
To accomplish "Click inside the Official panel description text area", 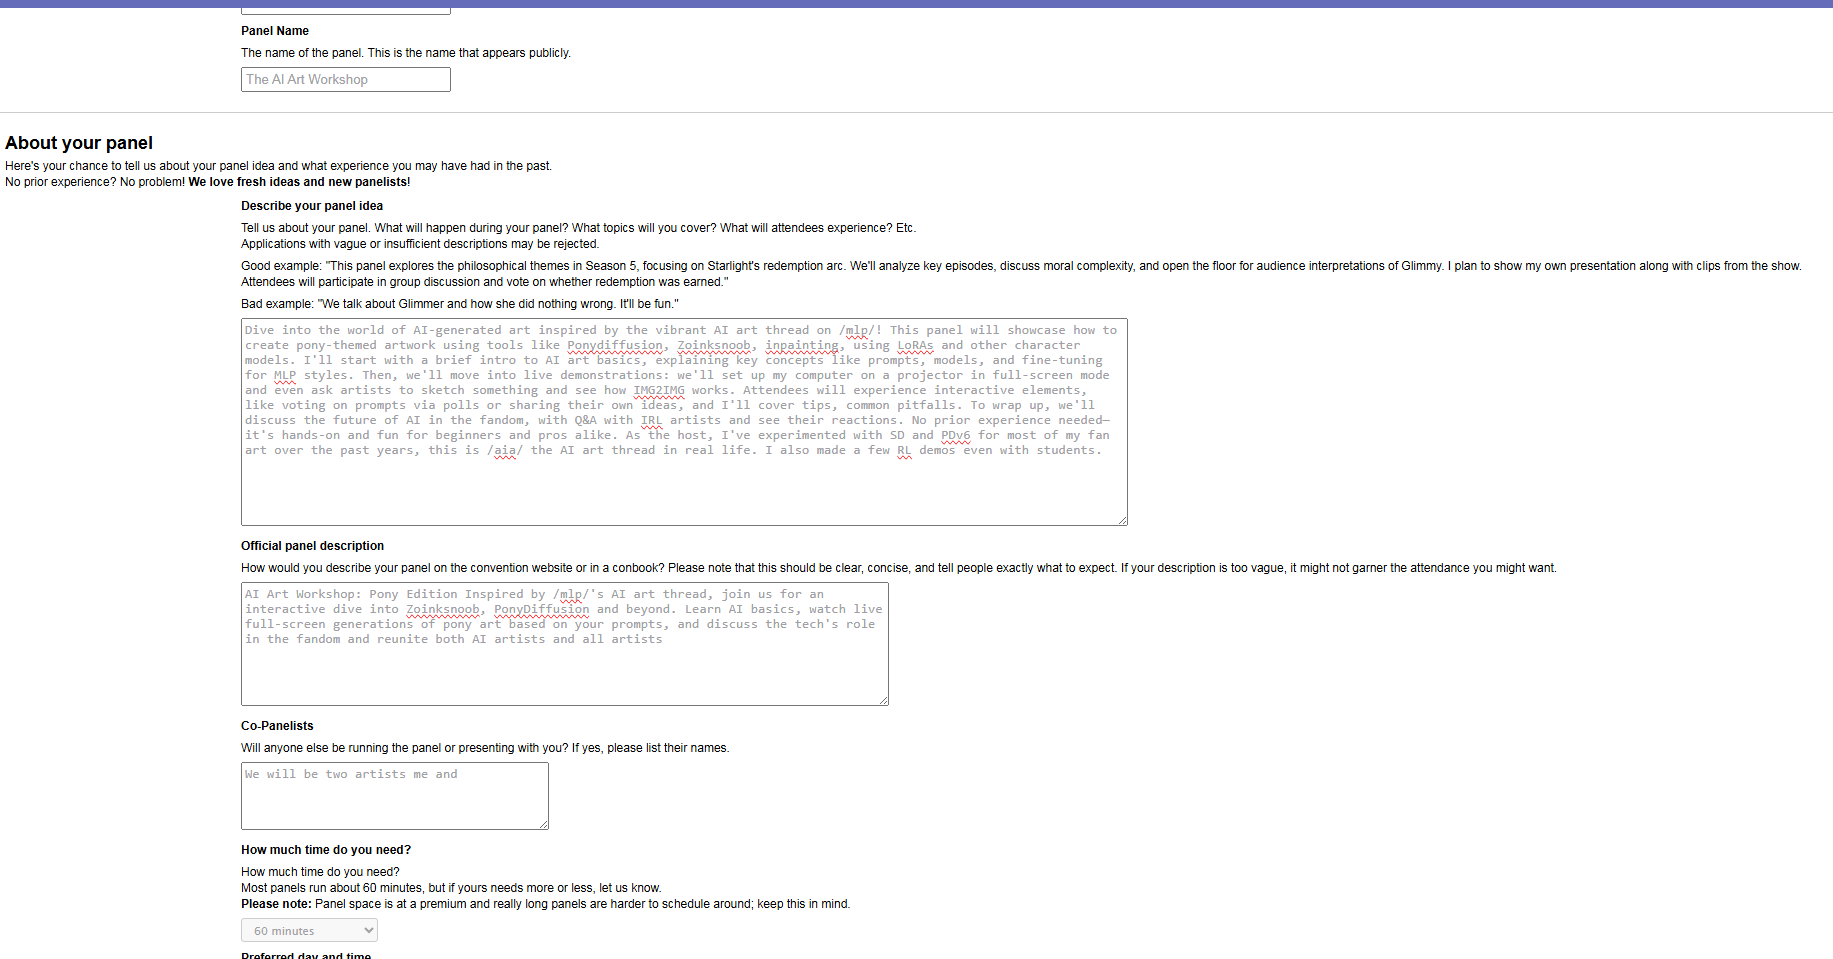I will tap(565, 644).
